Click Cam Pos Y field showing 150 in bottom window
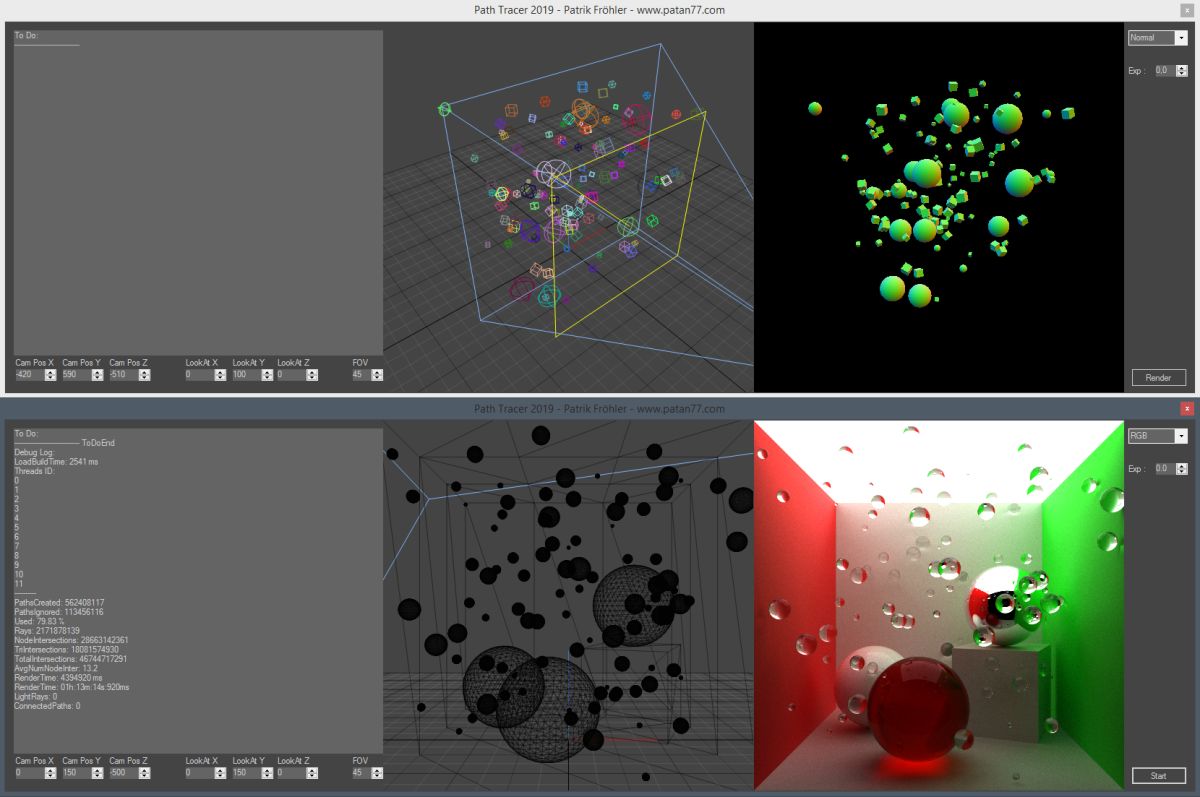1200x797 pixels. tap(76, 773)
